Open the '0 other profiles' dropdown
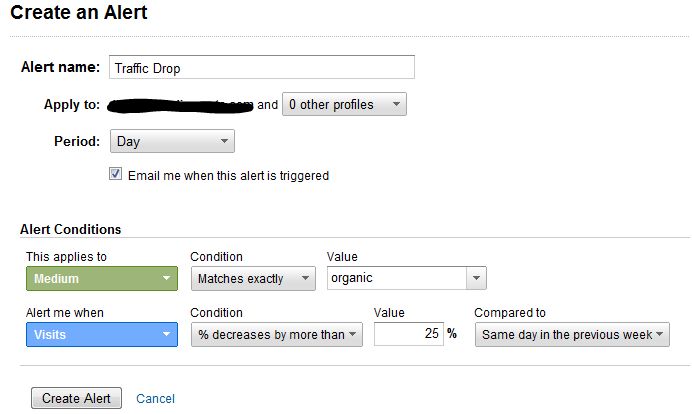The height and width of the screenshot is (414, 692). (344, 104)
